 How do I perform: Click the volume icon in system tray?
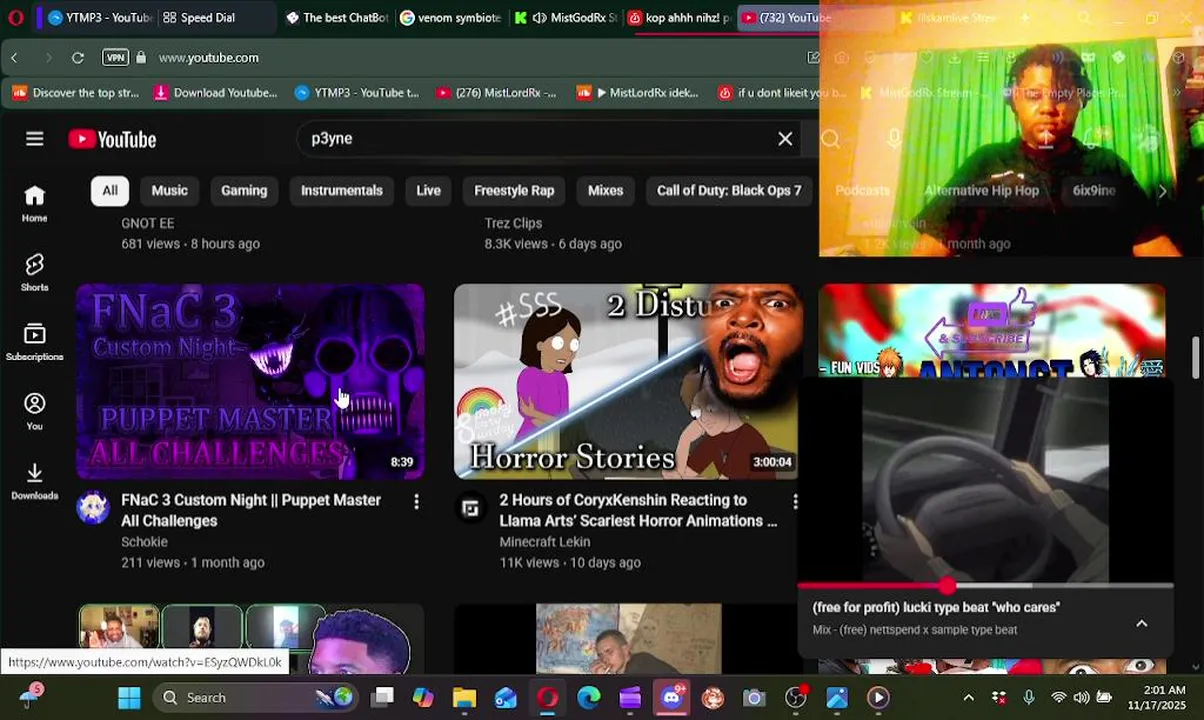point(1081,697)
